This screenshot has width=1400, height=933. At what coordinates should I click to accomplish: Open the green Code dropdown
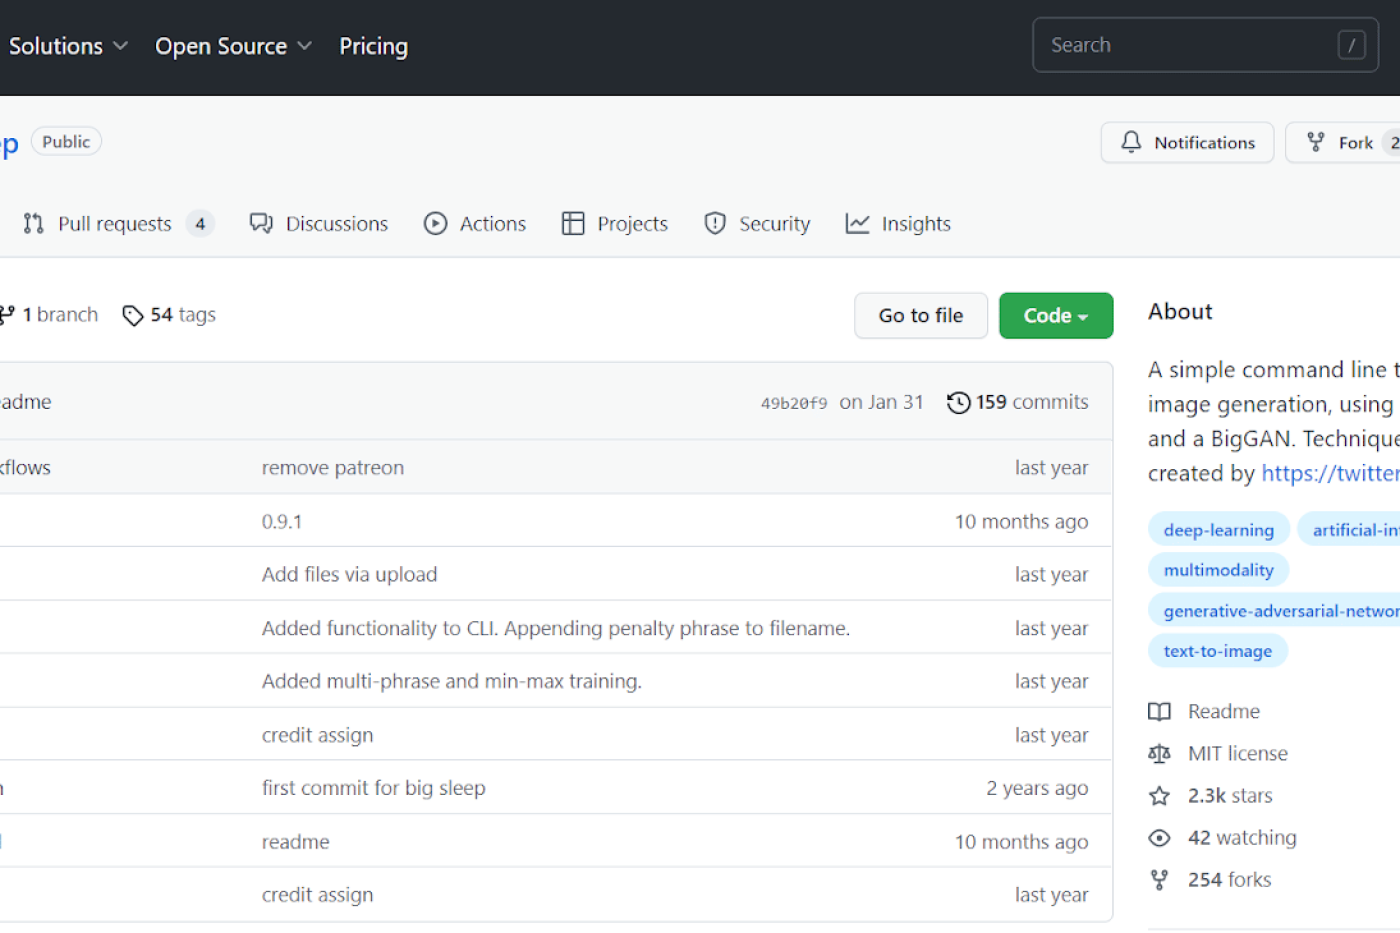click(x=1055, y=316)
